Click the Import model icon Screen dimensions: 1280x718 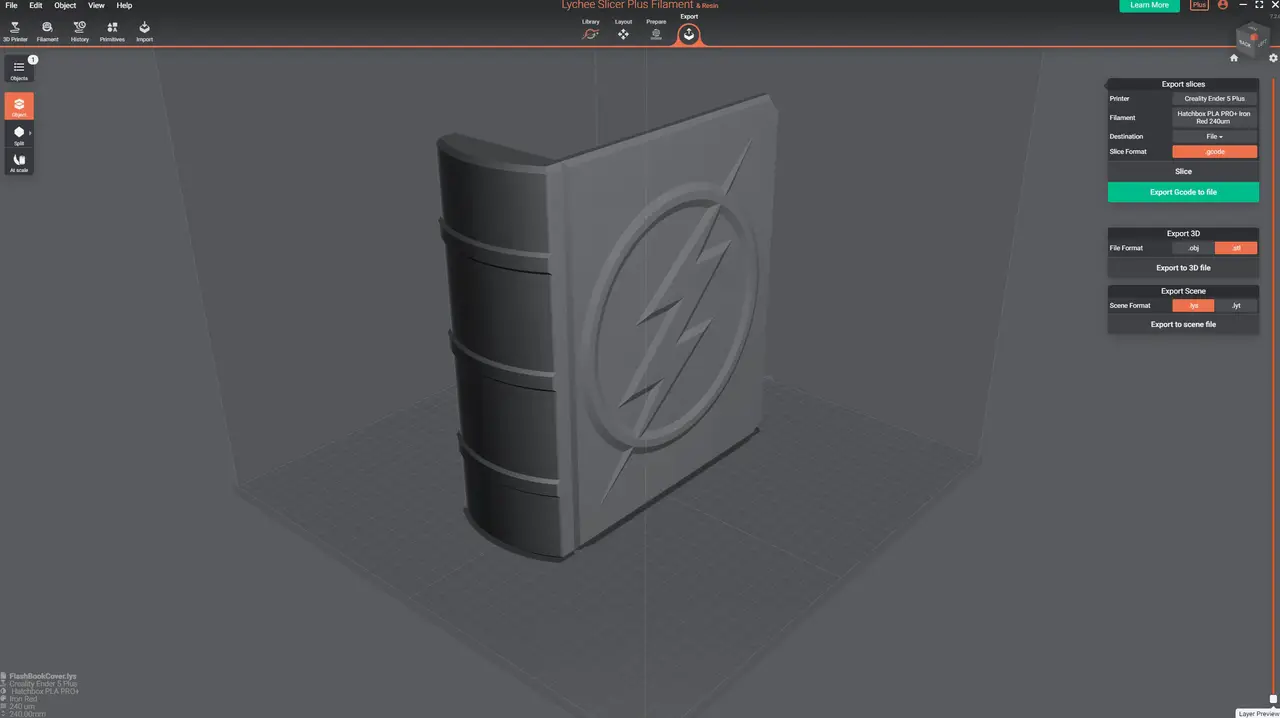click(x=144, y=31)
